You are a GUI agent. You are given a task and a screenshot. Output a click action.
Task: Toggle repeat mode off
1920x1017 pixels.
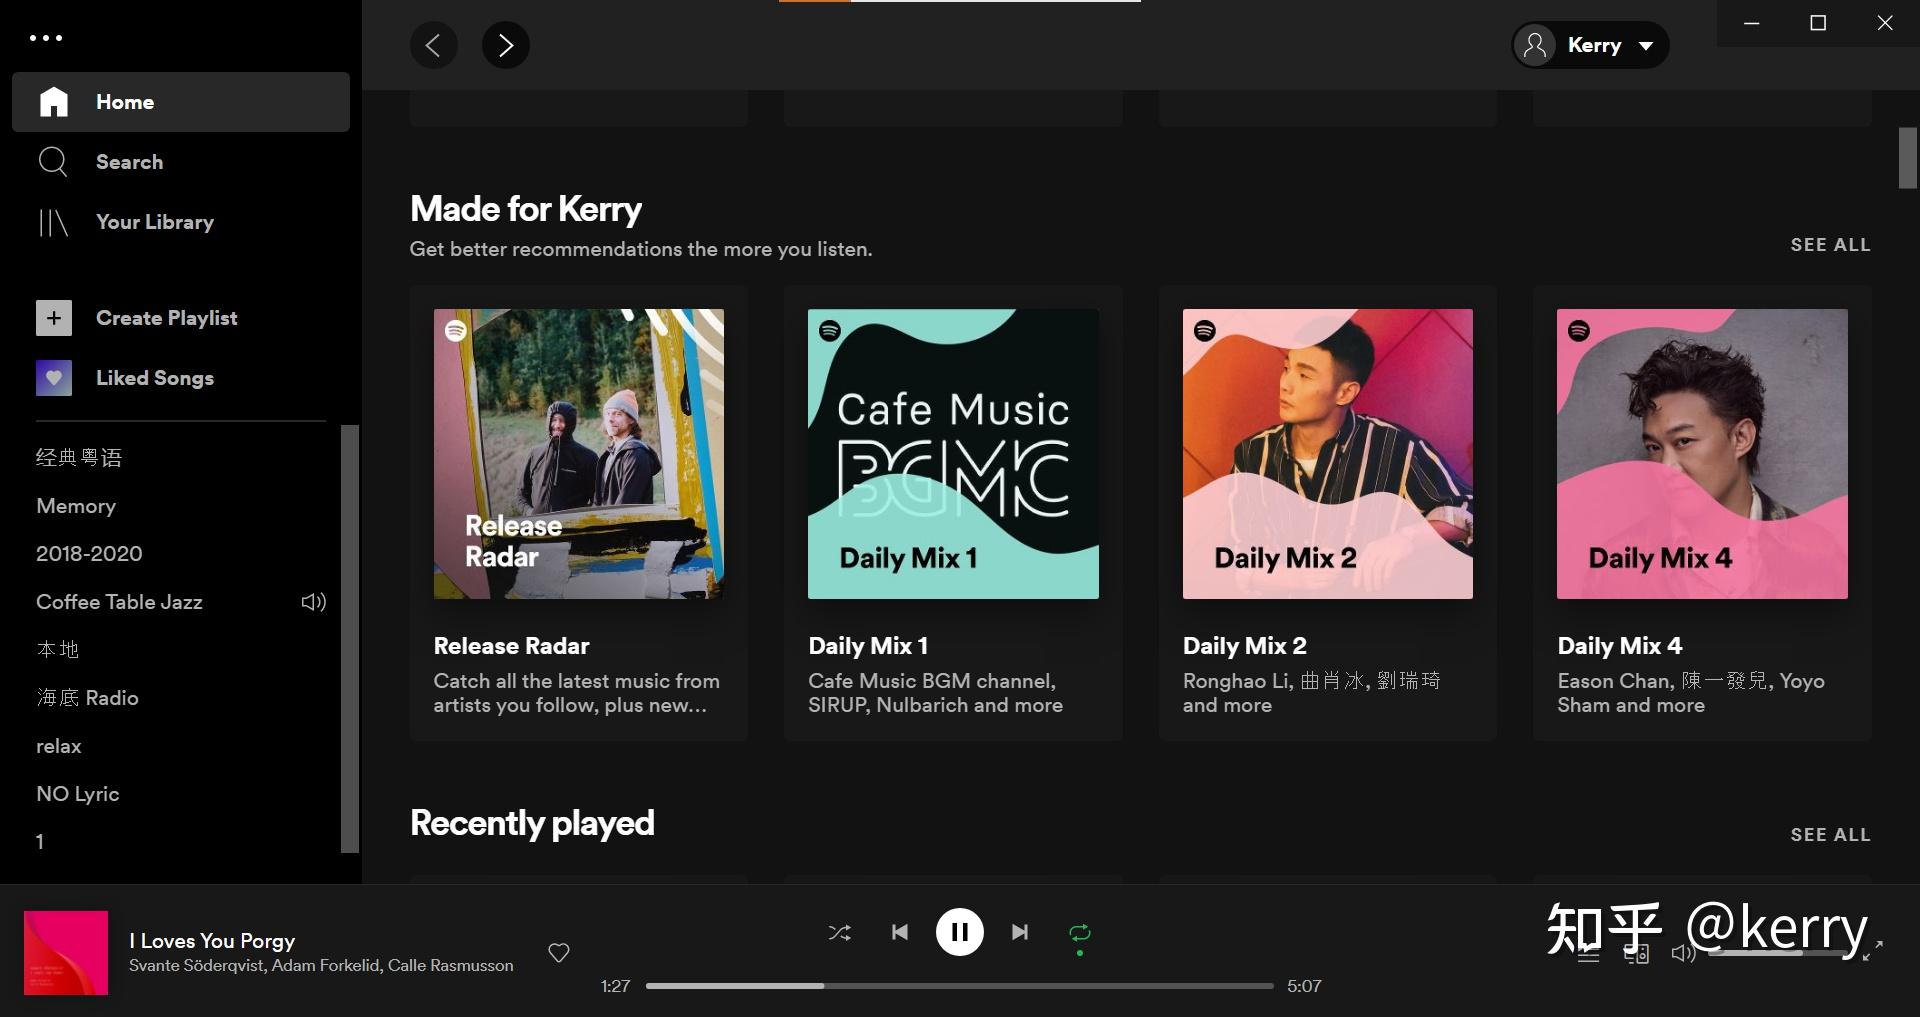click(1079, 931)
